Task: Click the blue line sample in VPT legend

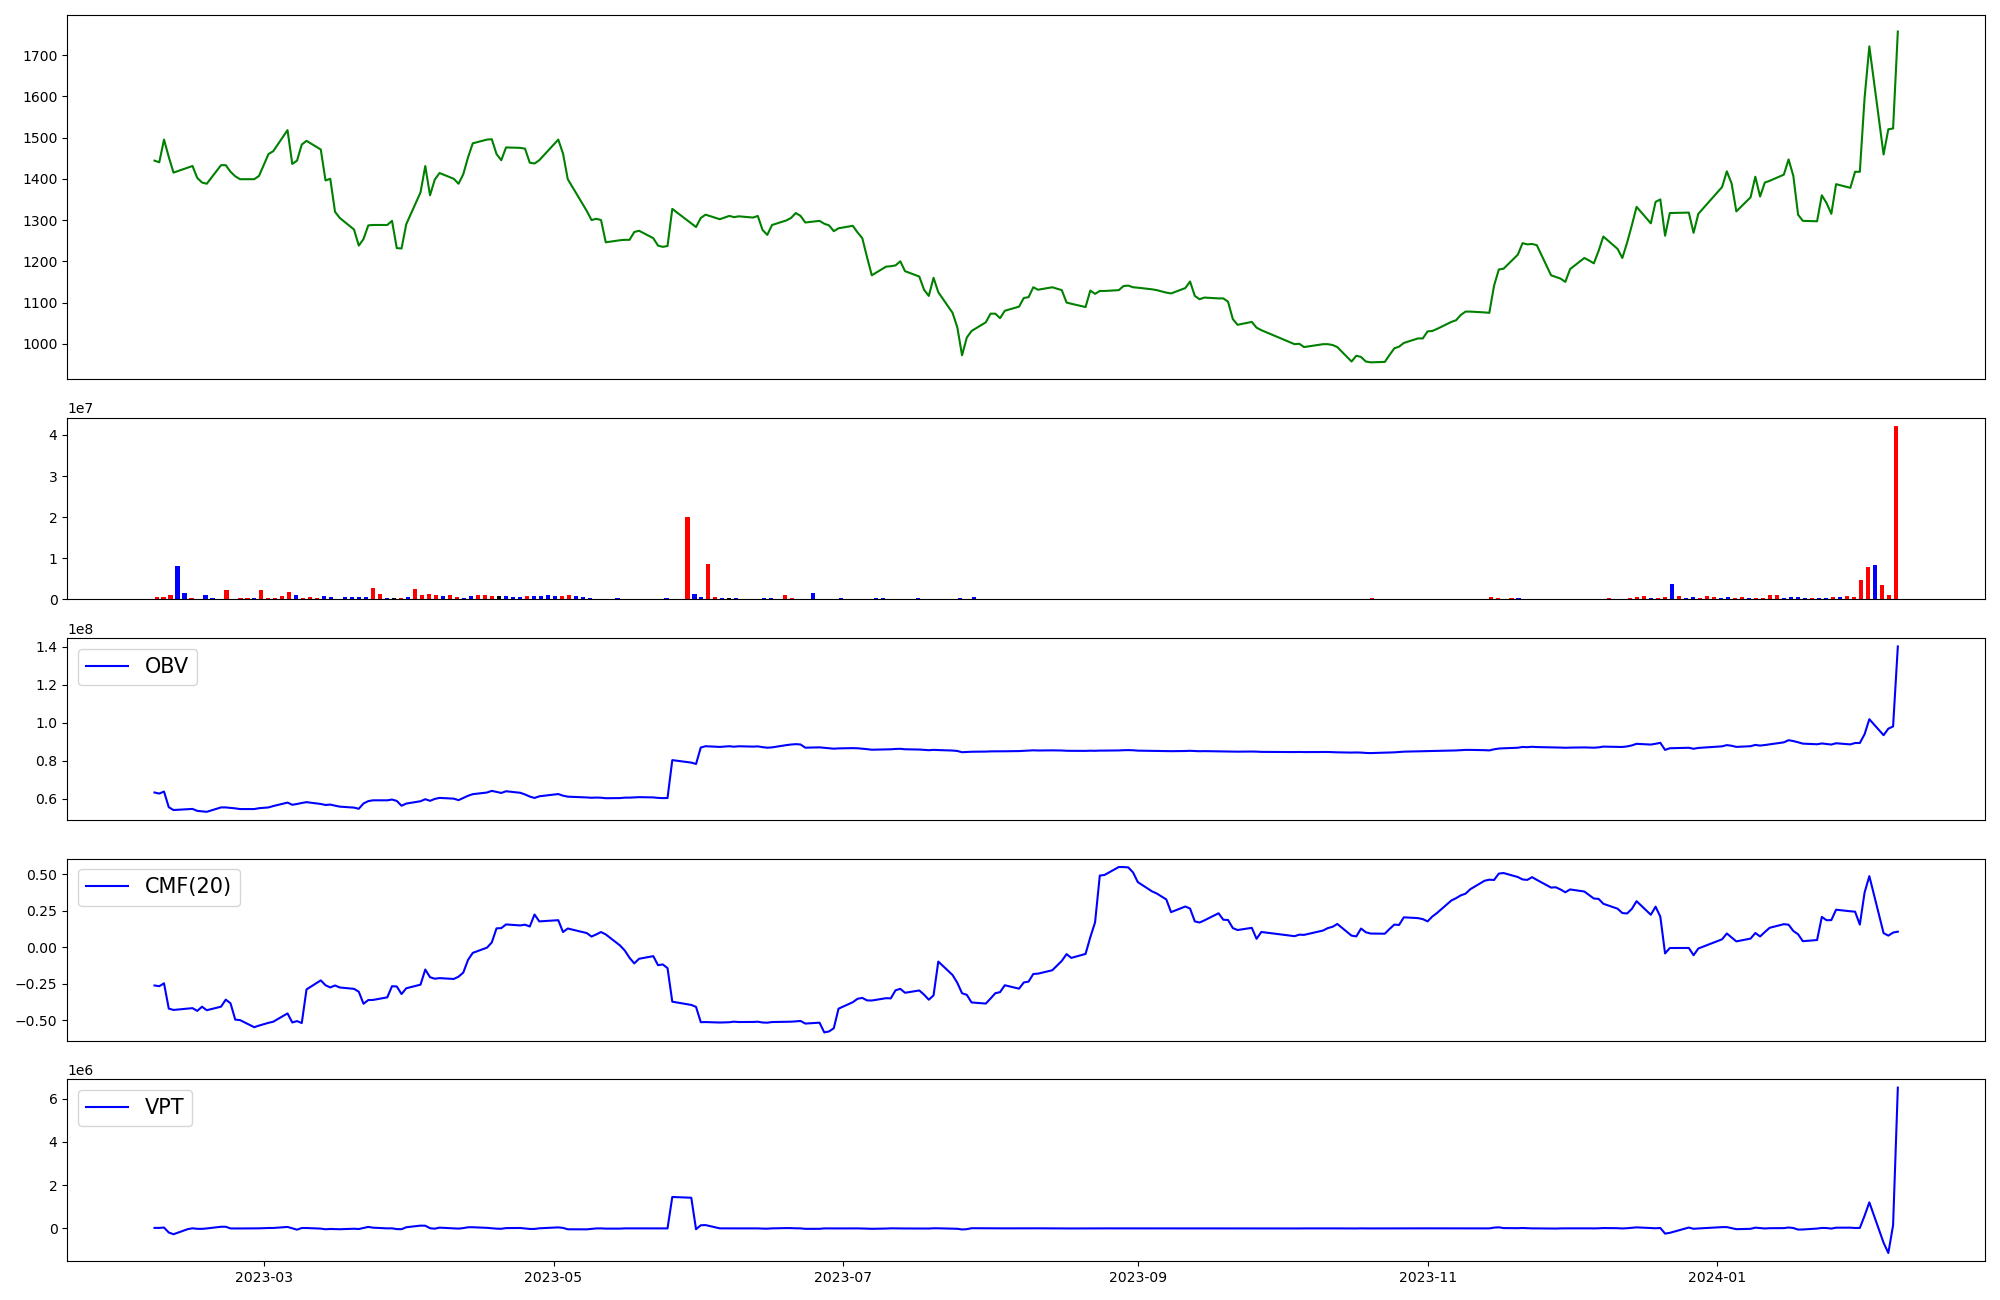Action: (x=108, y=1107)
